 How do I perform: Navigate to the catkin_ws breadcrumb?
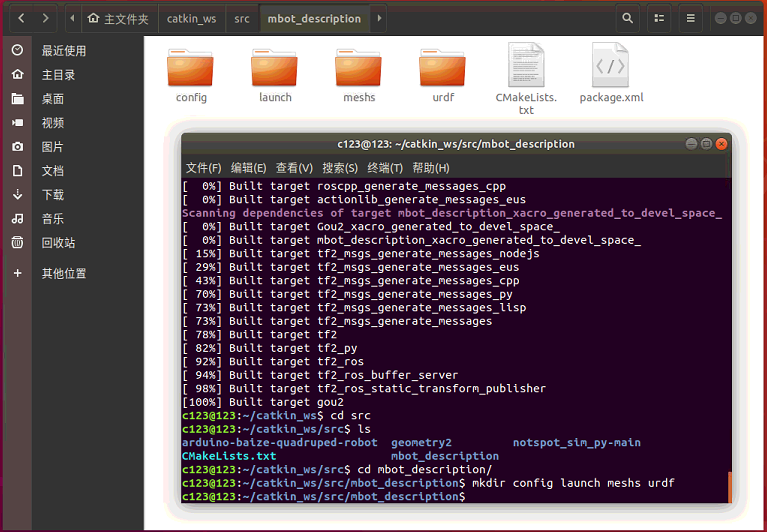191,19
